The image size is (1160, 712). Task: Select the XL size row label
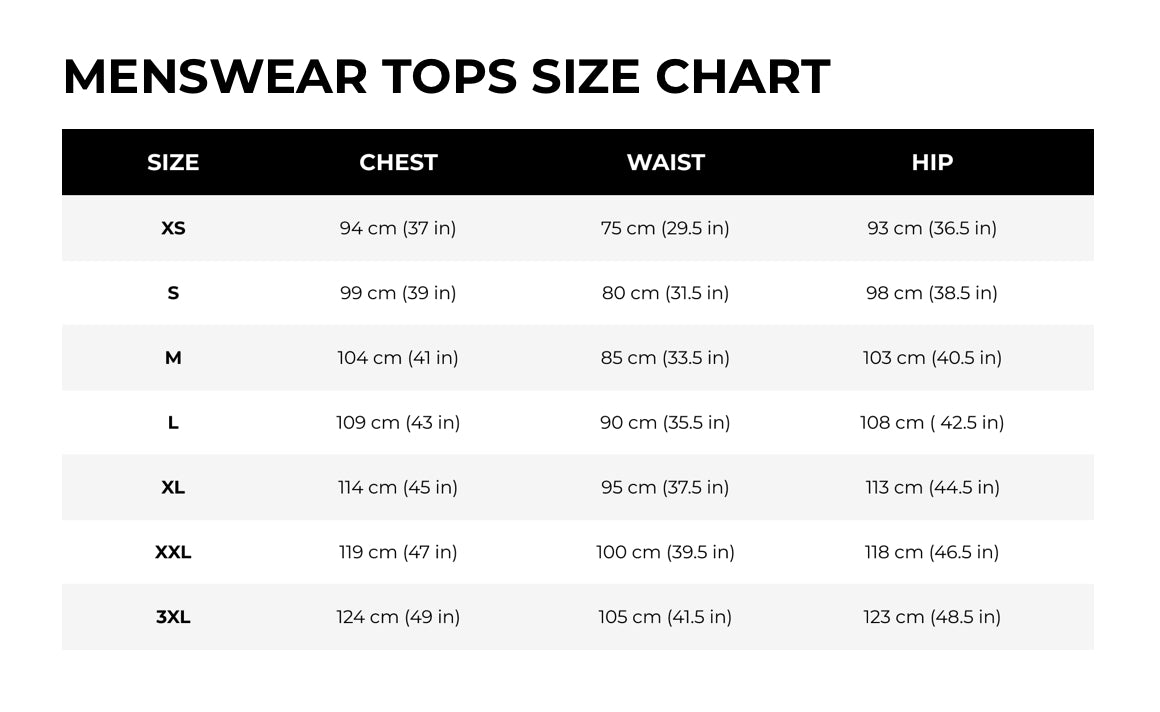[173, 487]
